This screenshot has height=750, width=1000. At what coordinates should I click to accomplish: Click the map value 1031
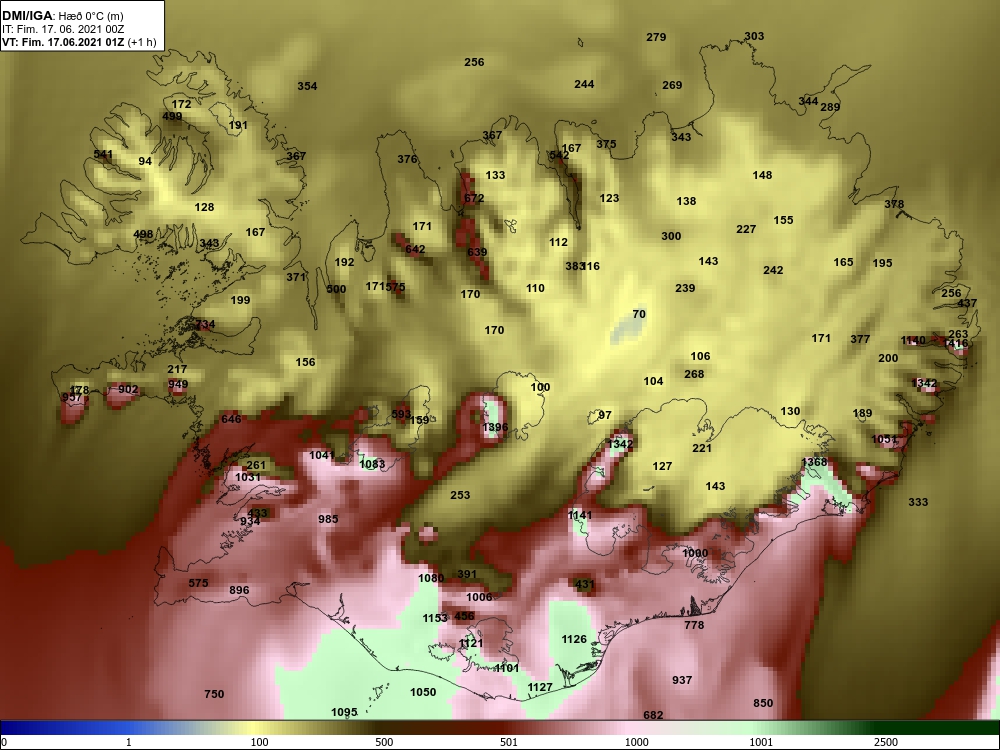(247, 478)
